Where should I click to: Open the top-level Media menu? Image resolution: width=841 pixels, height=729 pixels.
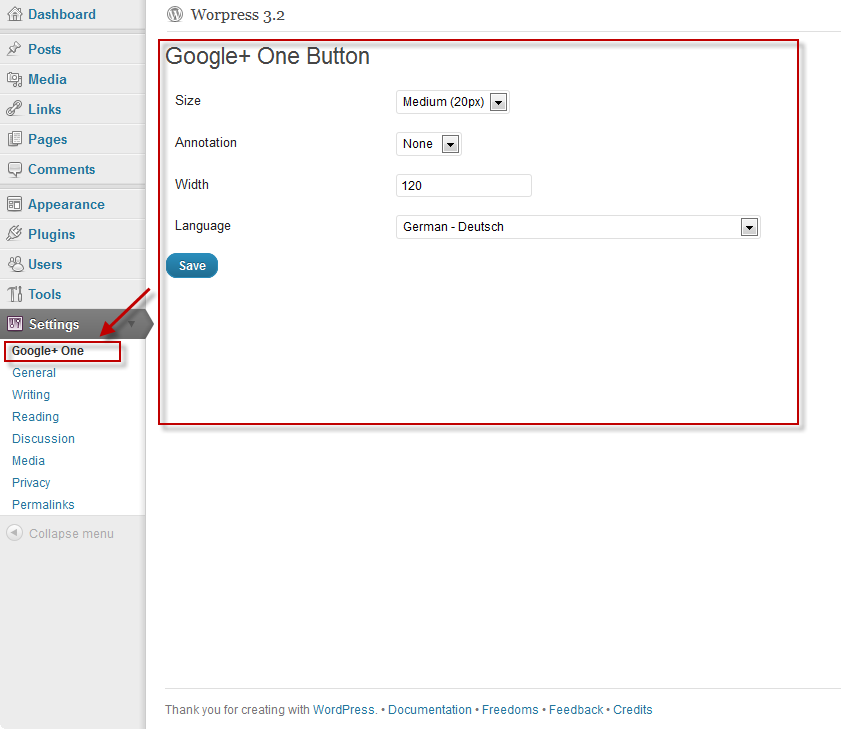pos(47,79)
